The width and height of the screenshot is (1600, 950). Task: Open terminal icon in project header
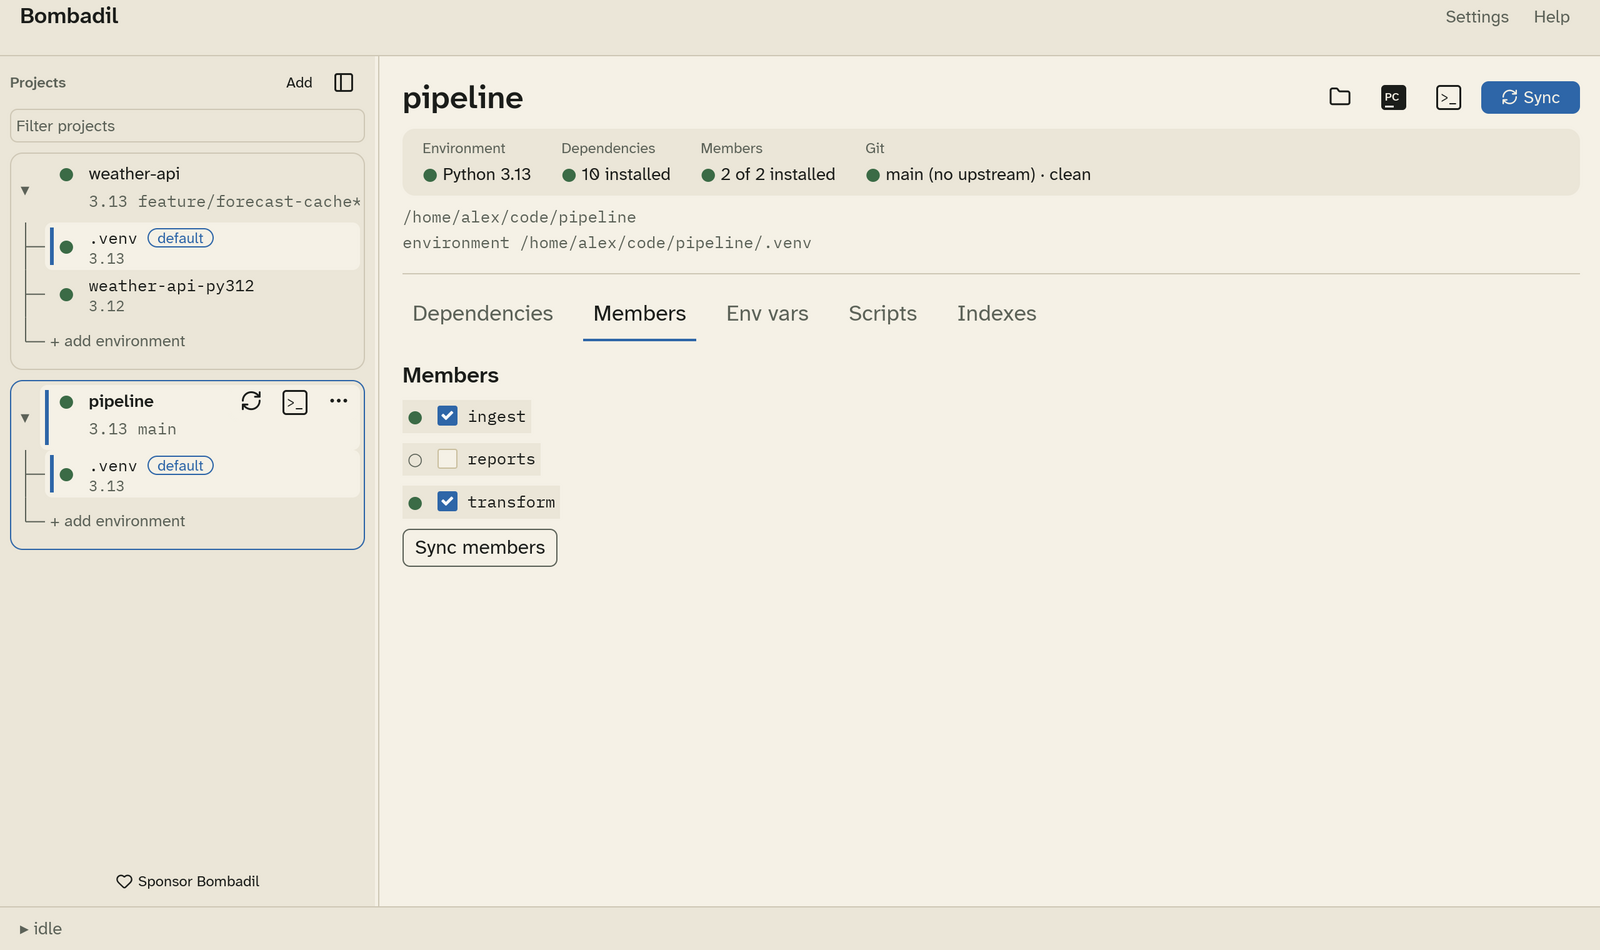click(x=1448, y=97)
